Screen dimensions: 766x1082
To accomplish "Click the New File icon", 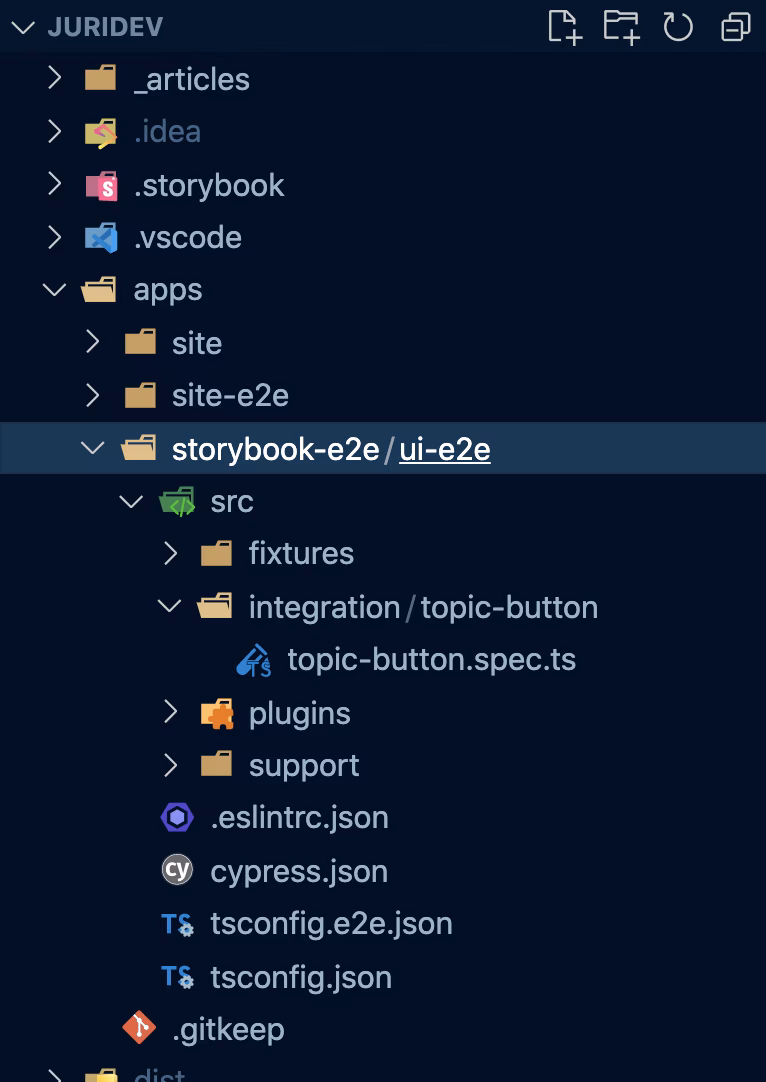I will [565, 27].
